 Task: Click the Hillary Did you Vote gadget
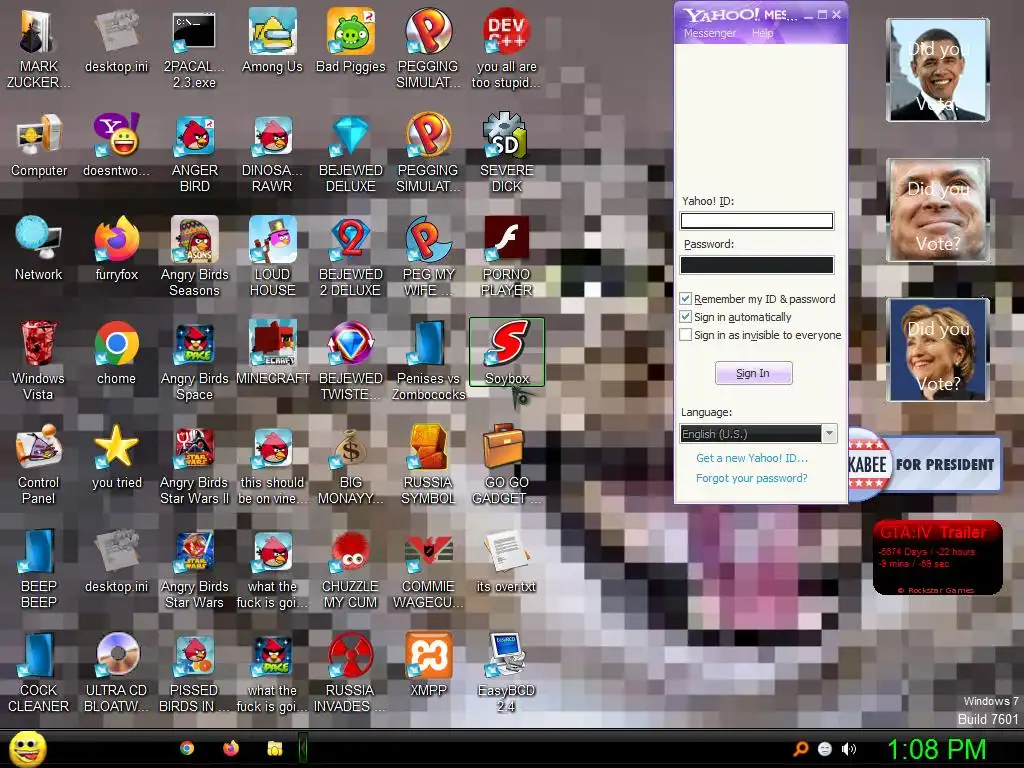938,350
